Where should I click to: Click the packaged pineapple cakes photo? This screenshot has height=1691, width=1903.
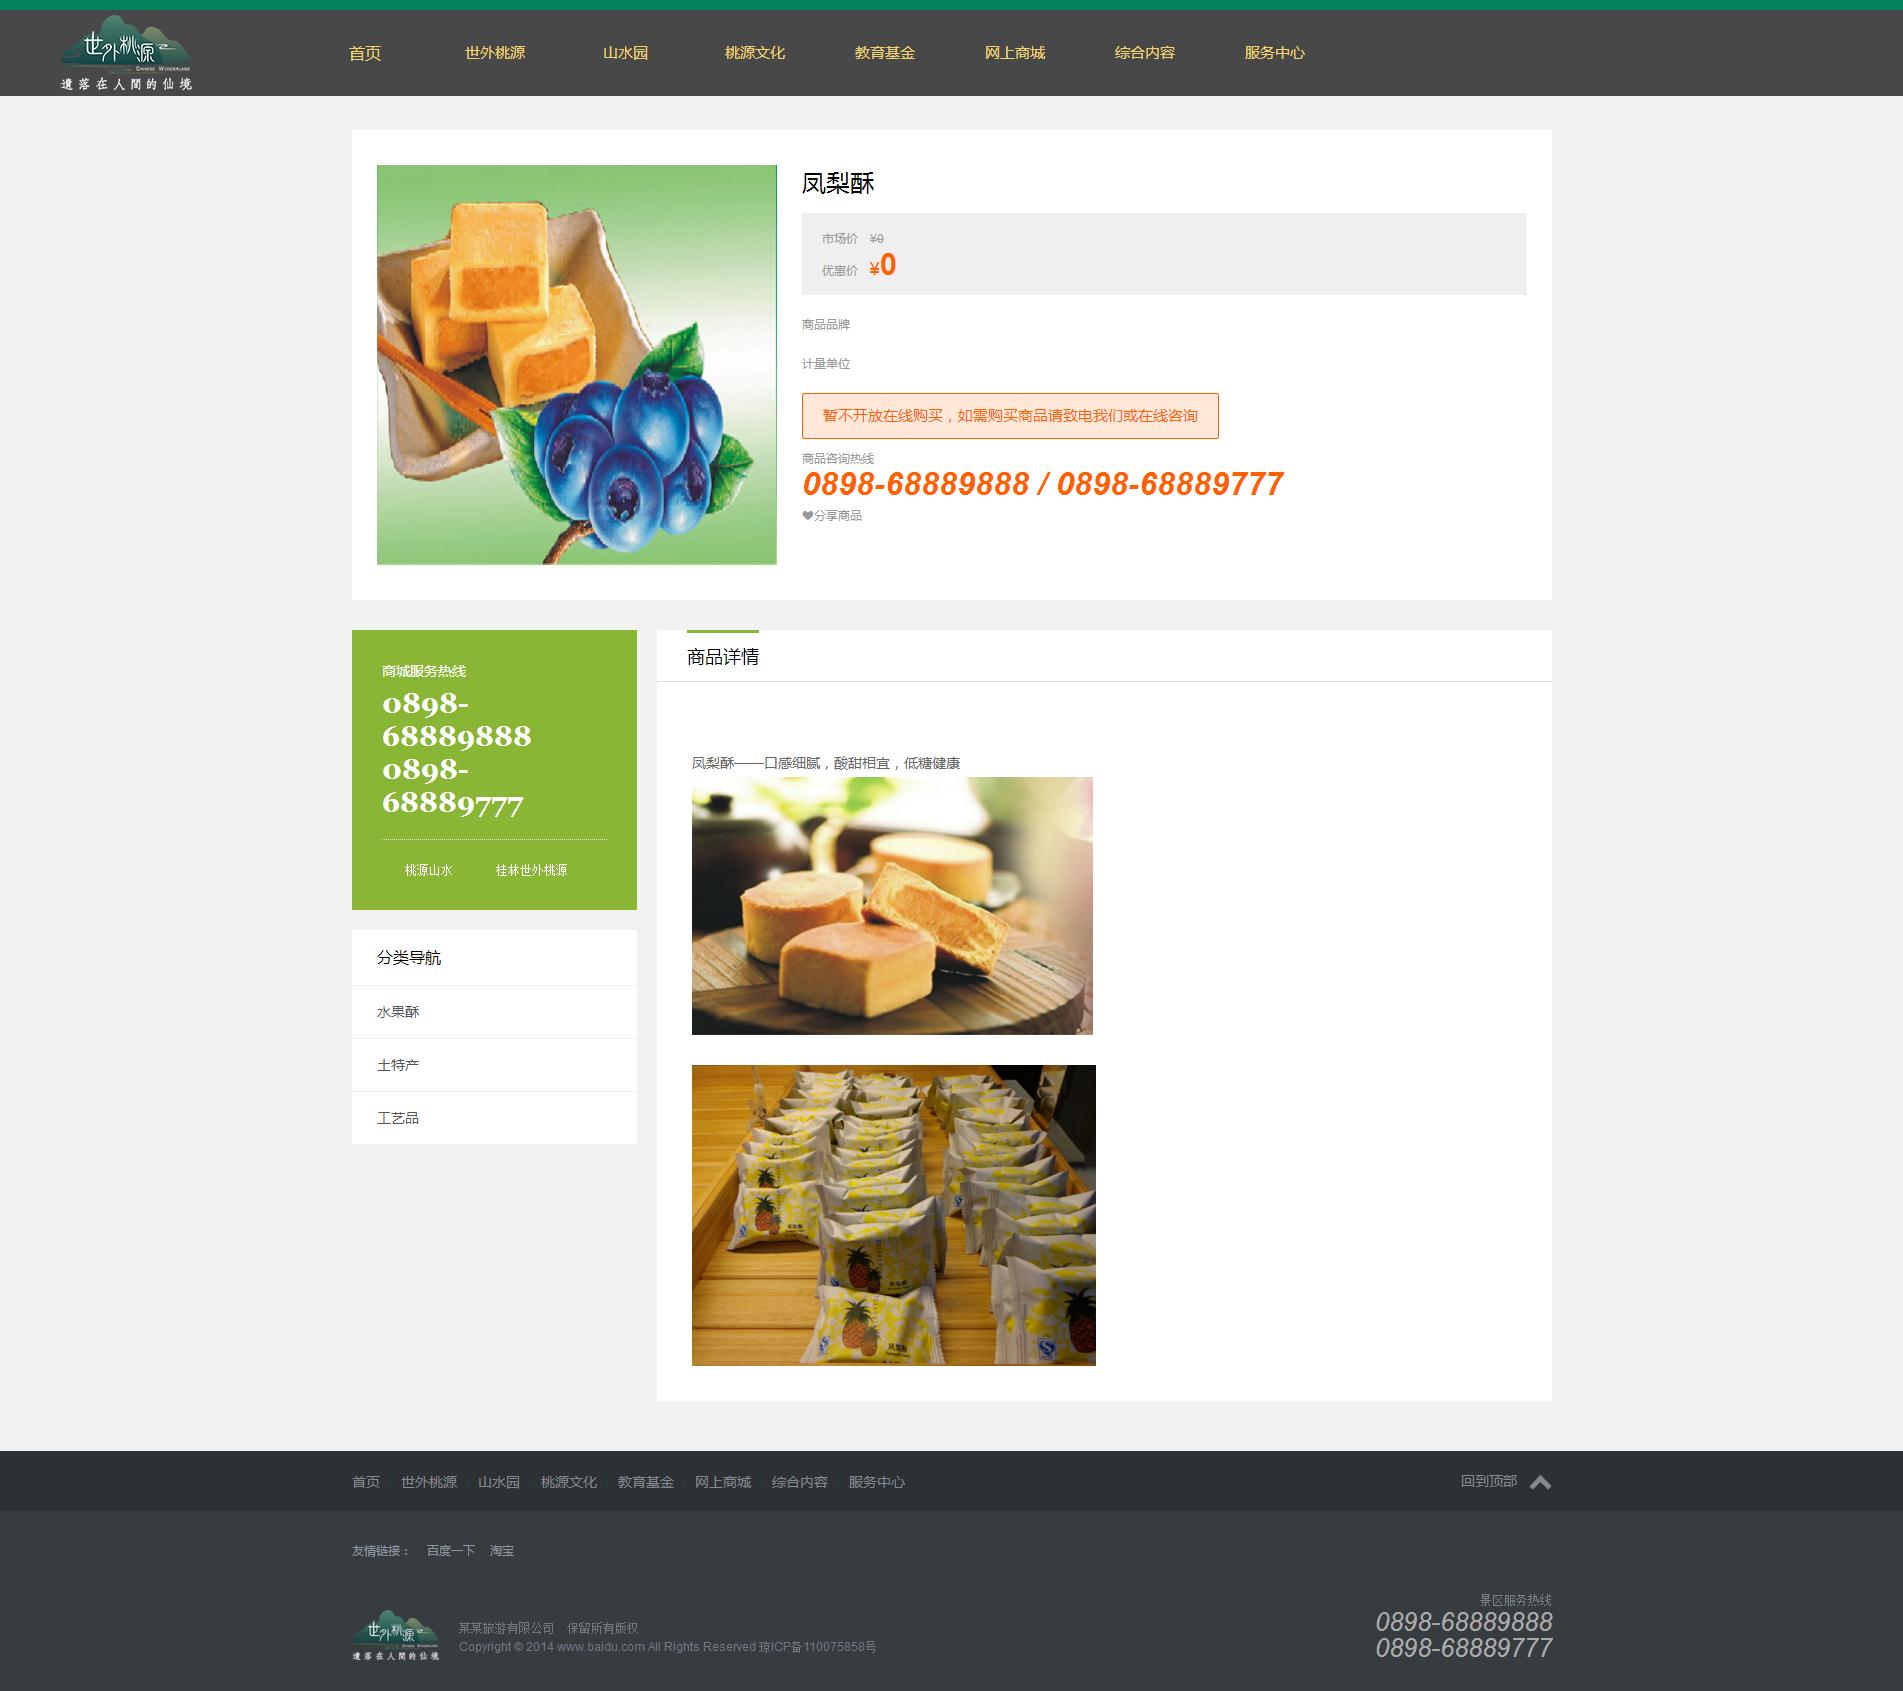(x=893, y=1215)
